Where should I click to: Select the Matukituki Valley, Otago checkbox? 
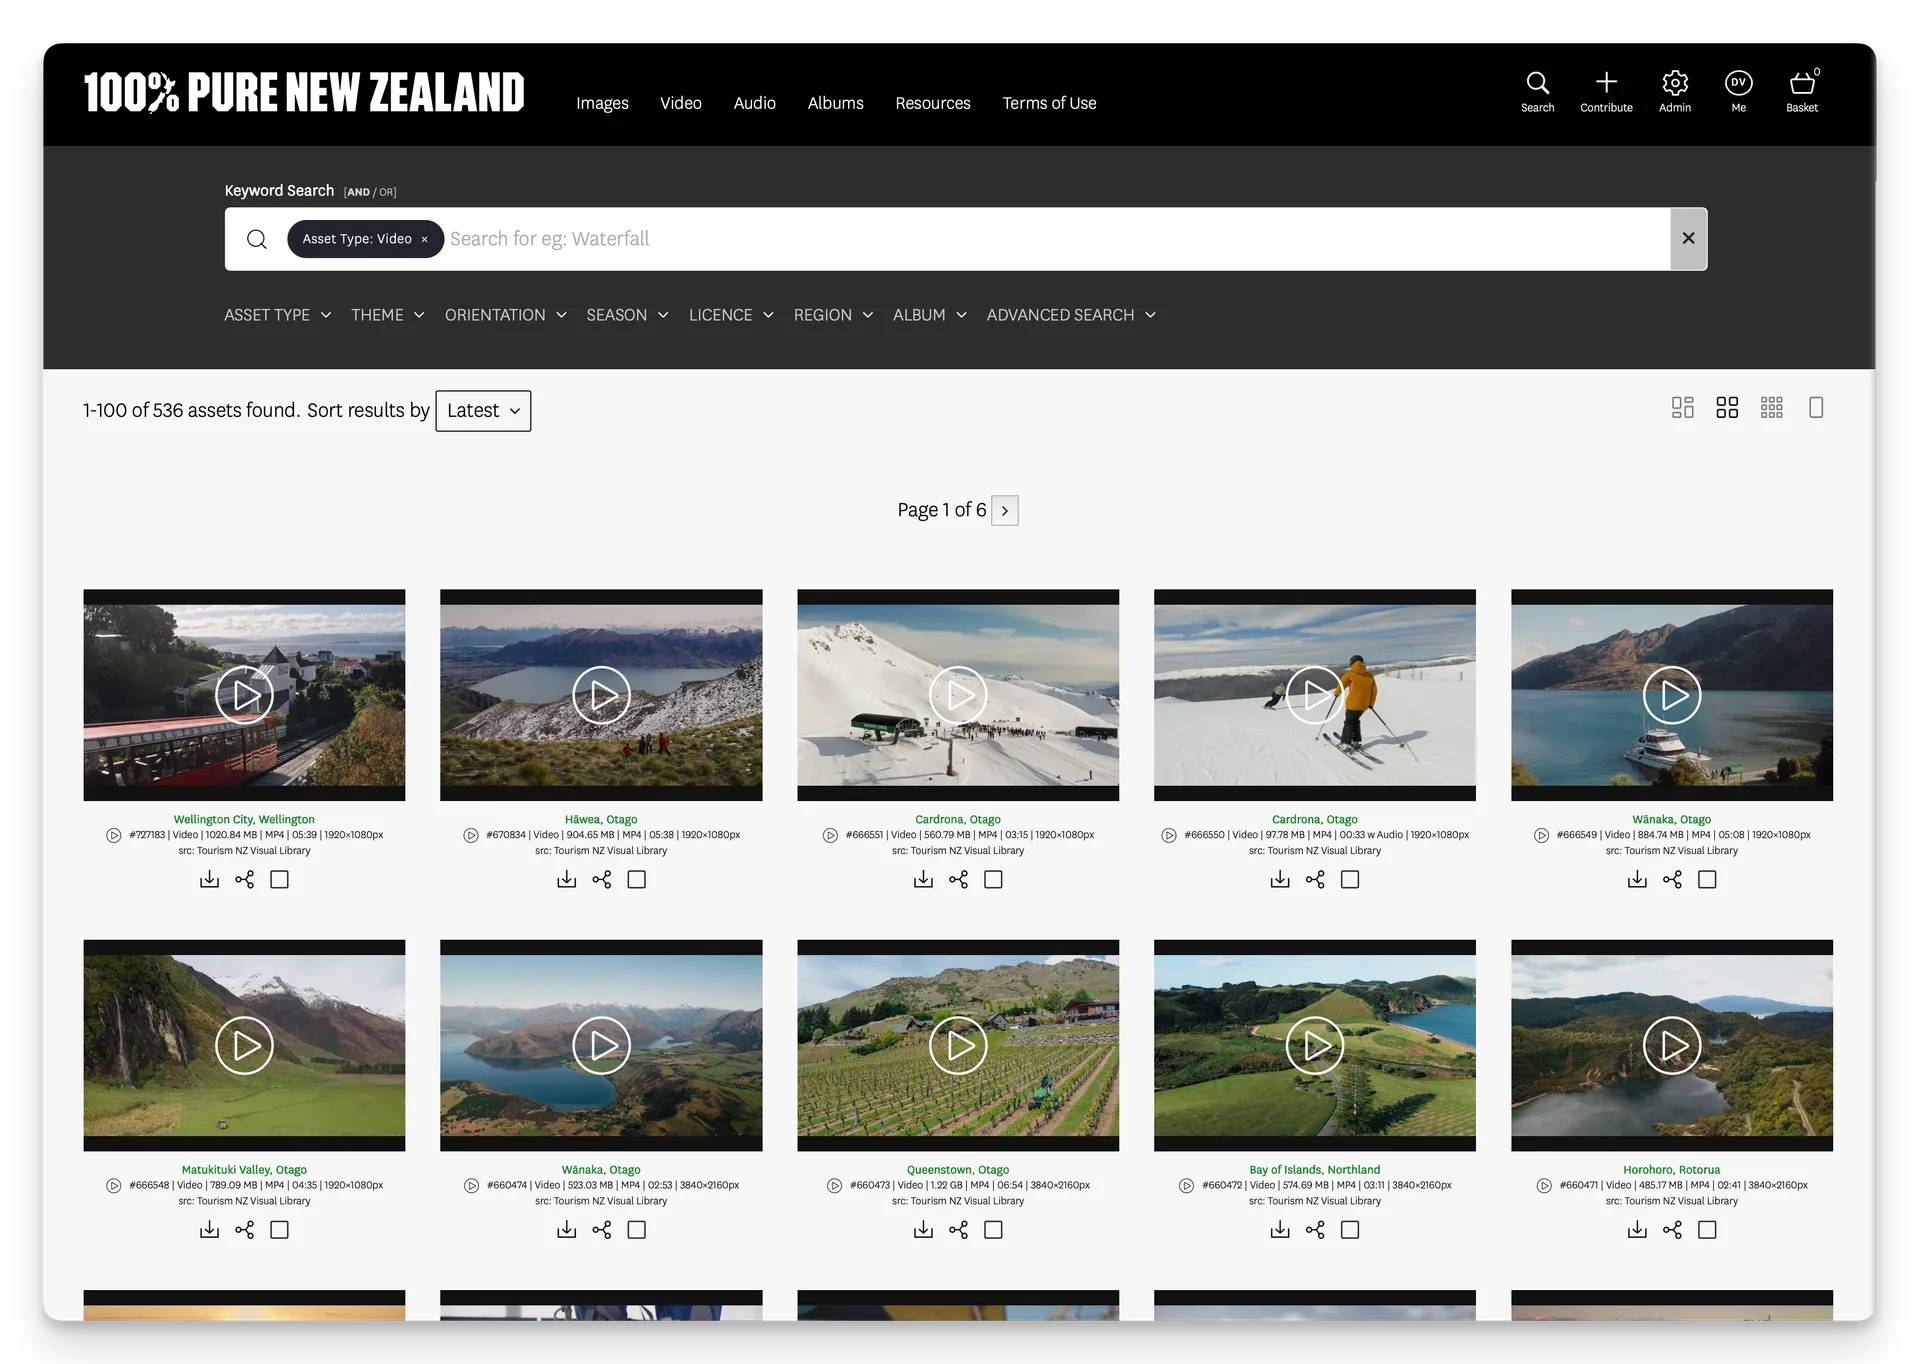280,1230
